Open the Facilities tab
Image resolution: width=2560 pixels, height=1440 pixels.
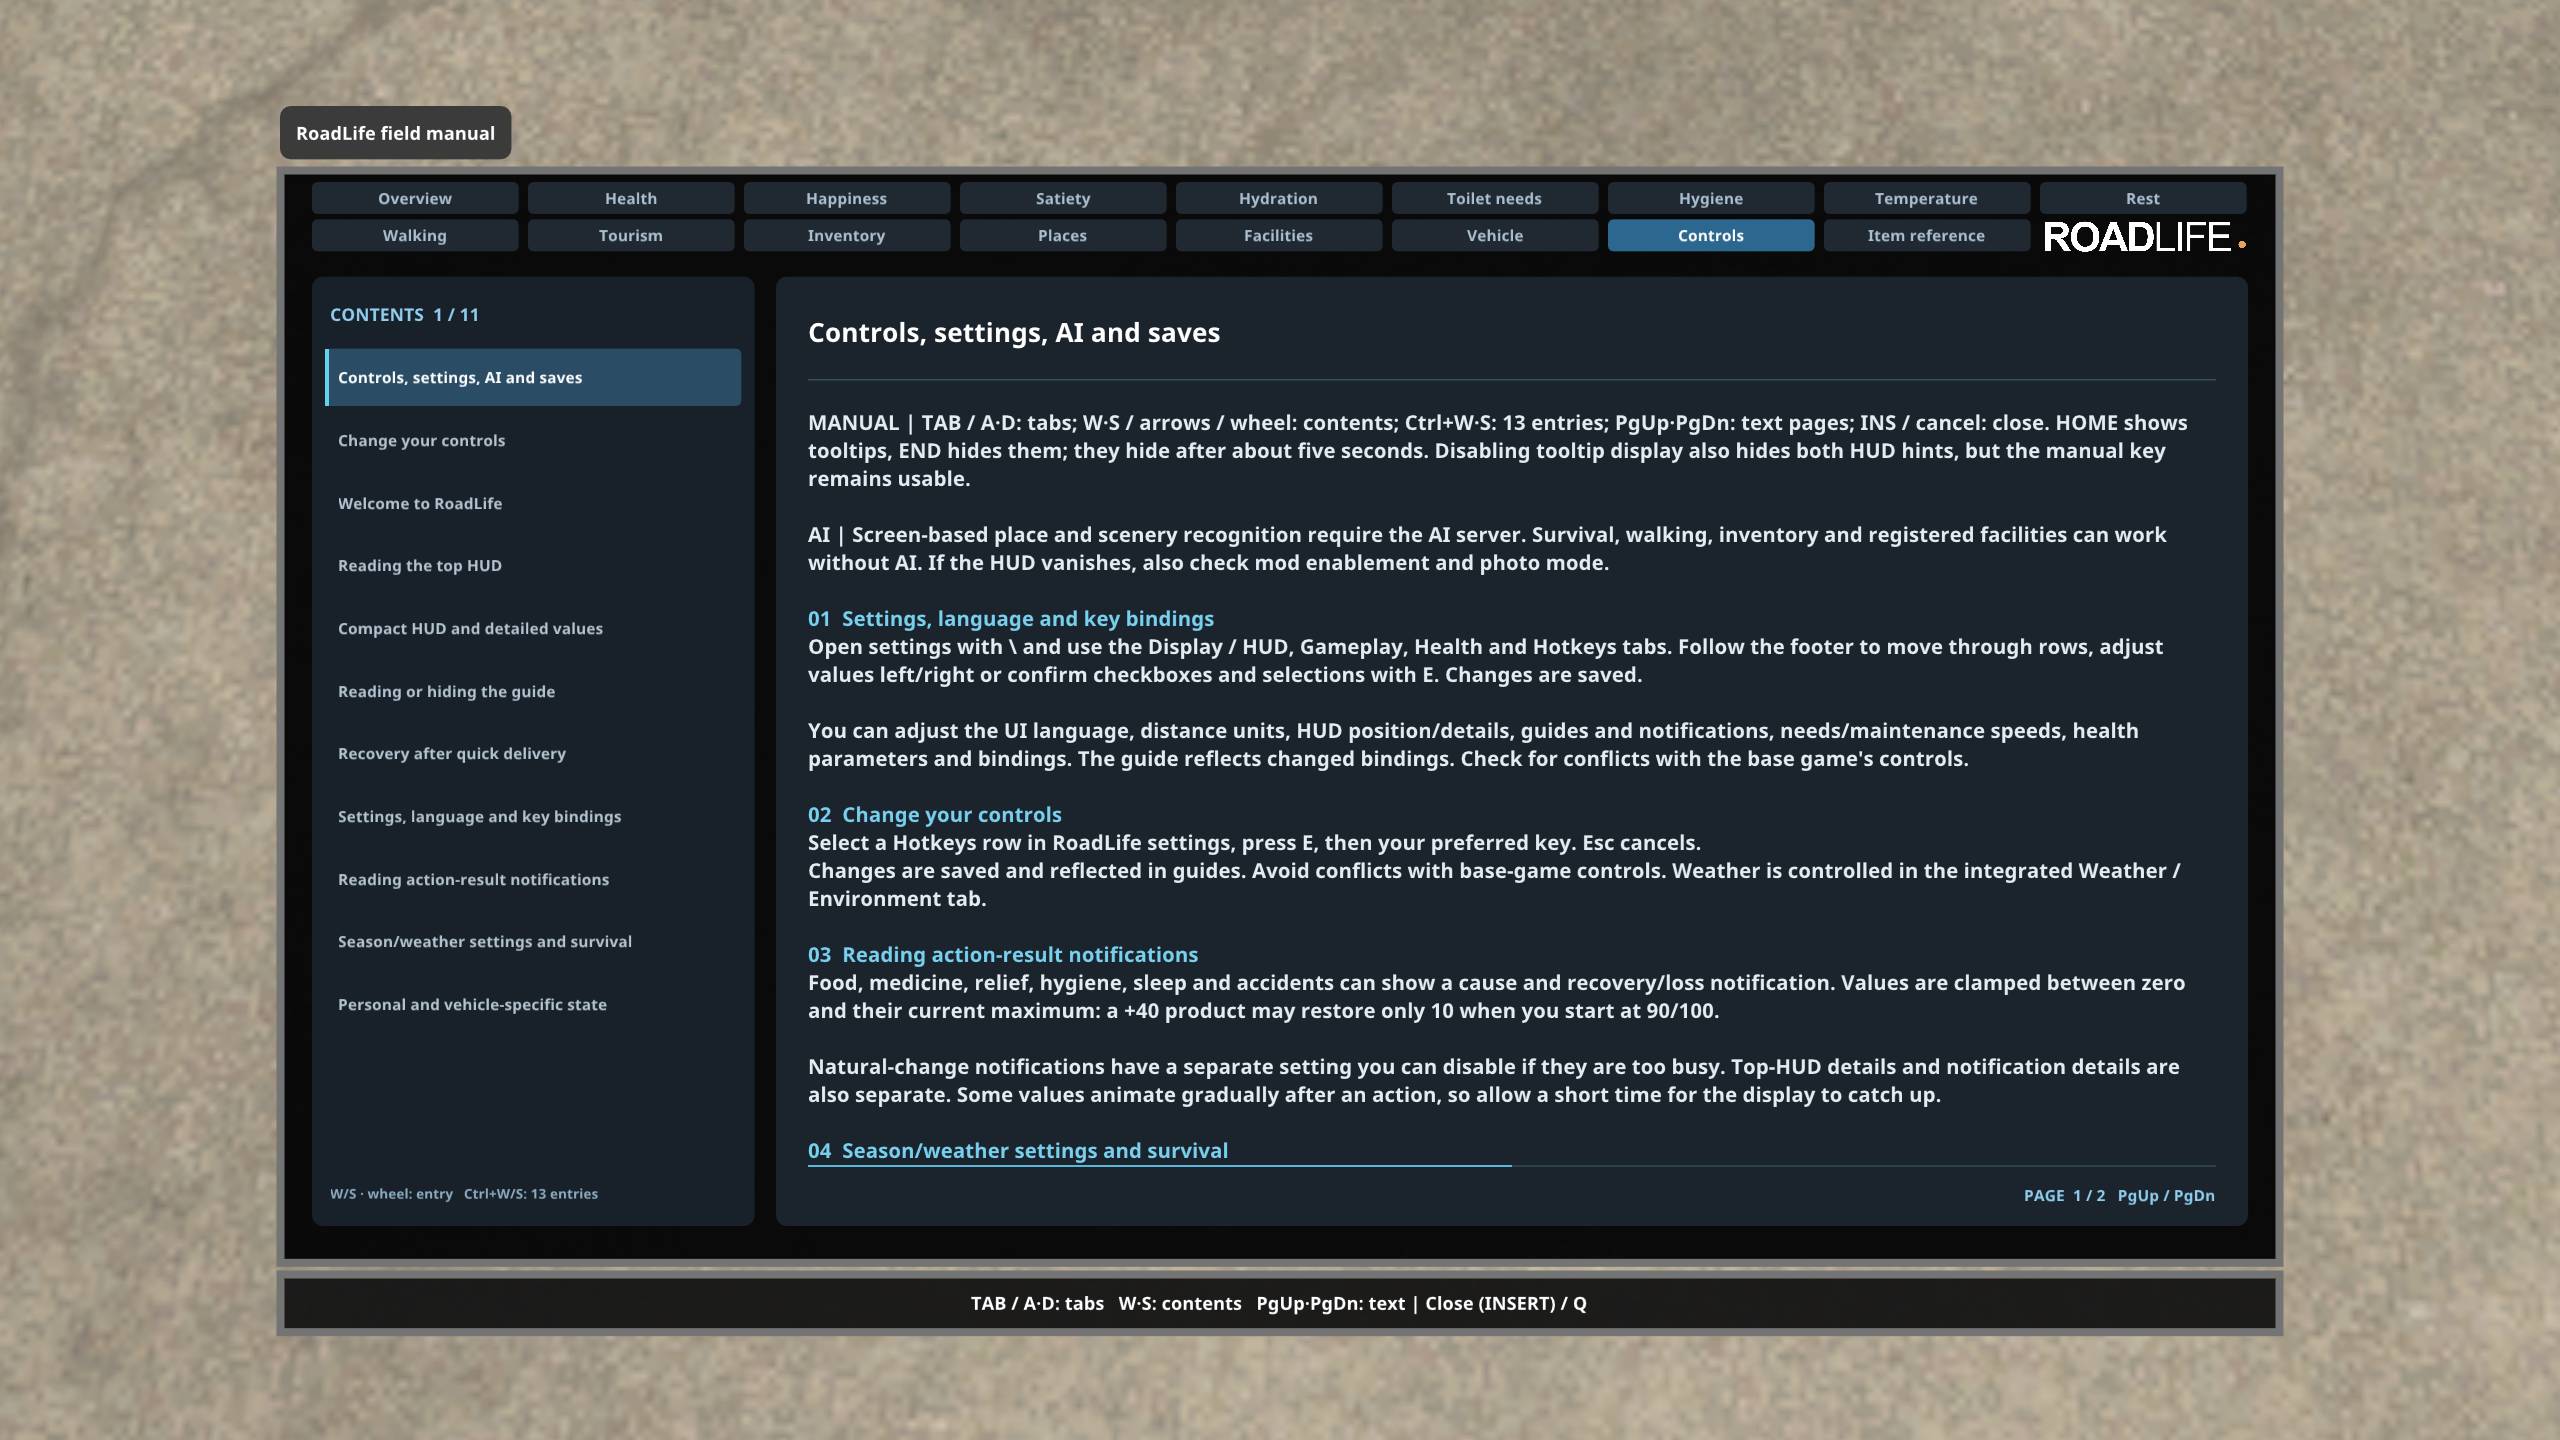click(x=1279, y=235)
